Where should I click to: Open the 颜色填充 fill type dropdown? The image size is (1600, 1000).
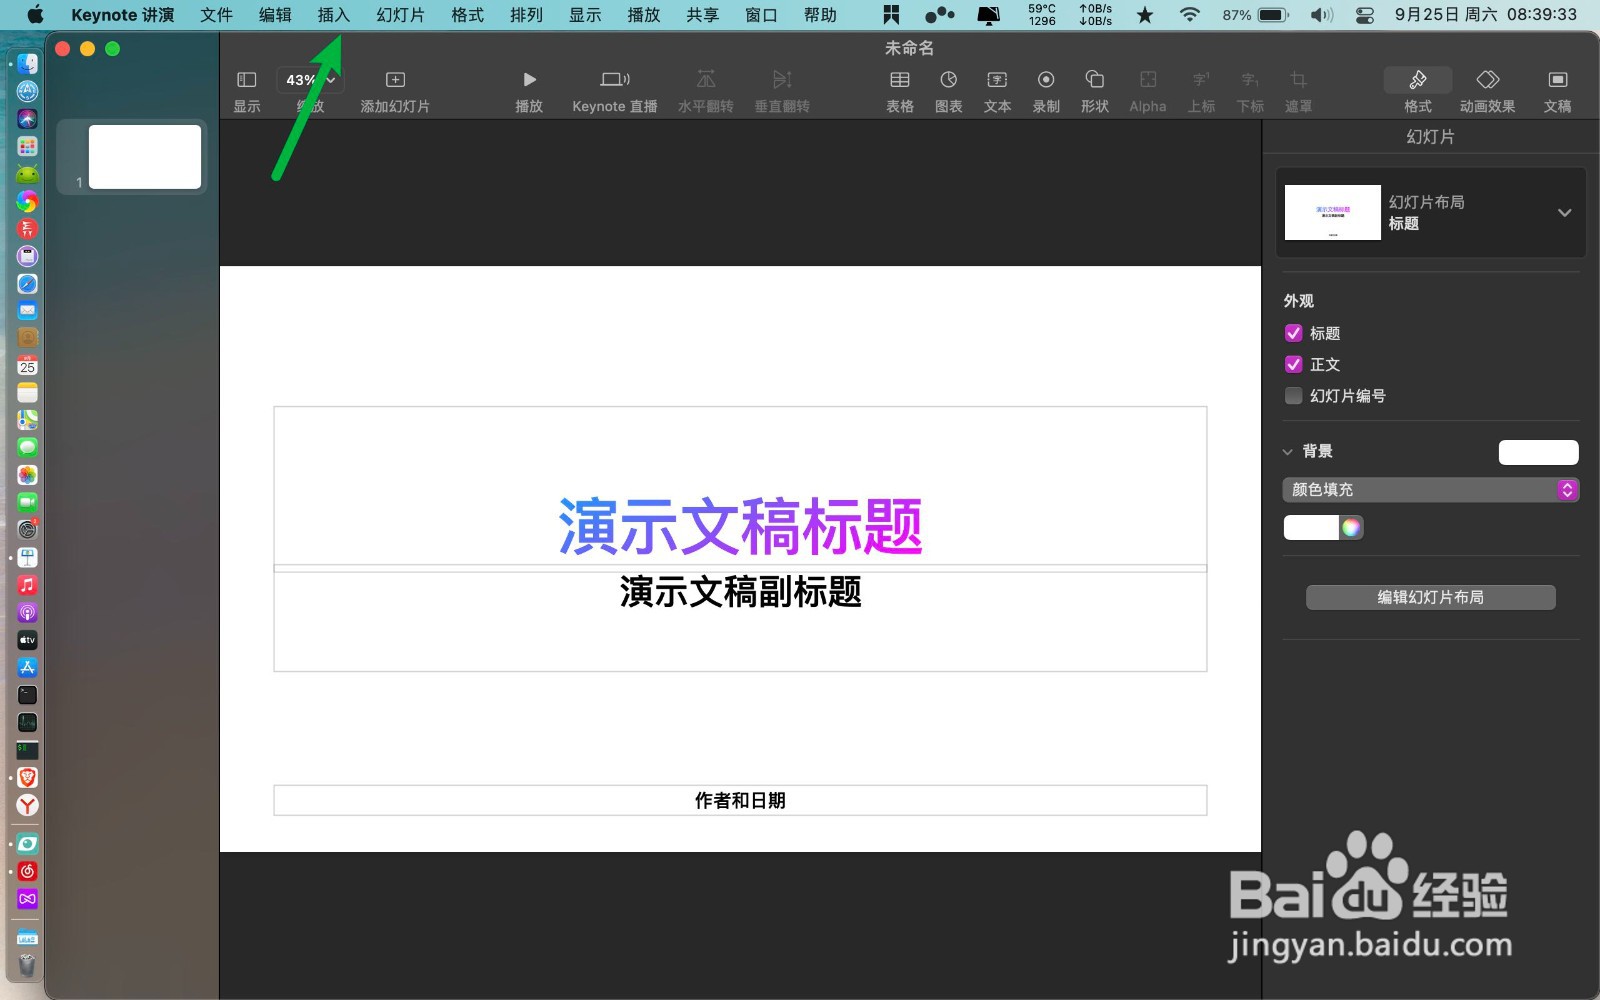pos(1431,490)
